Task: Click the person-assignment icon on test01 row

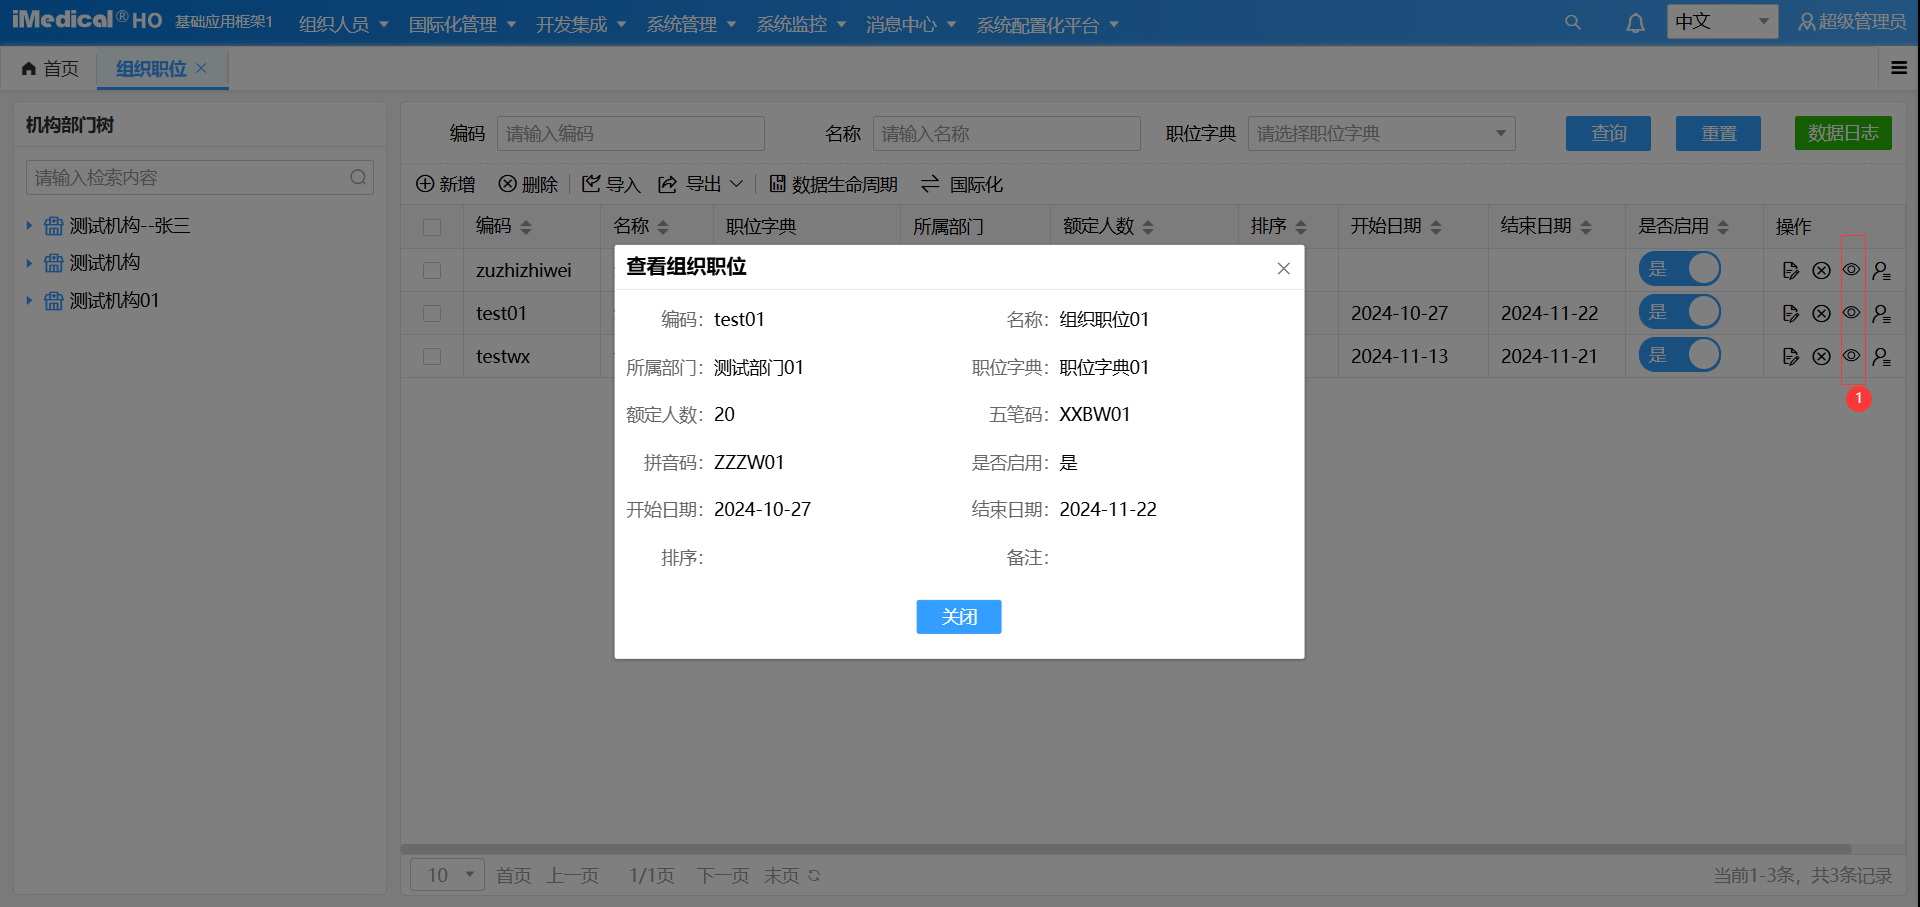Action: (1881, 313)
